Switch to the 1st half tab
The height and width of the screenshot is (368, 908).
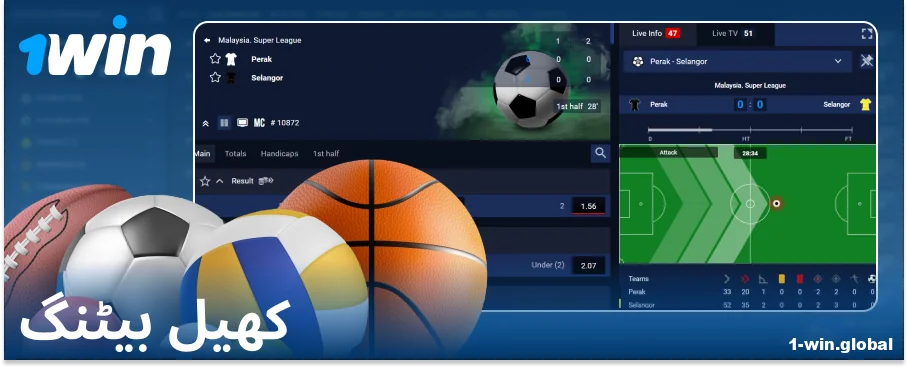coord(326,154)
